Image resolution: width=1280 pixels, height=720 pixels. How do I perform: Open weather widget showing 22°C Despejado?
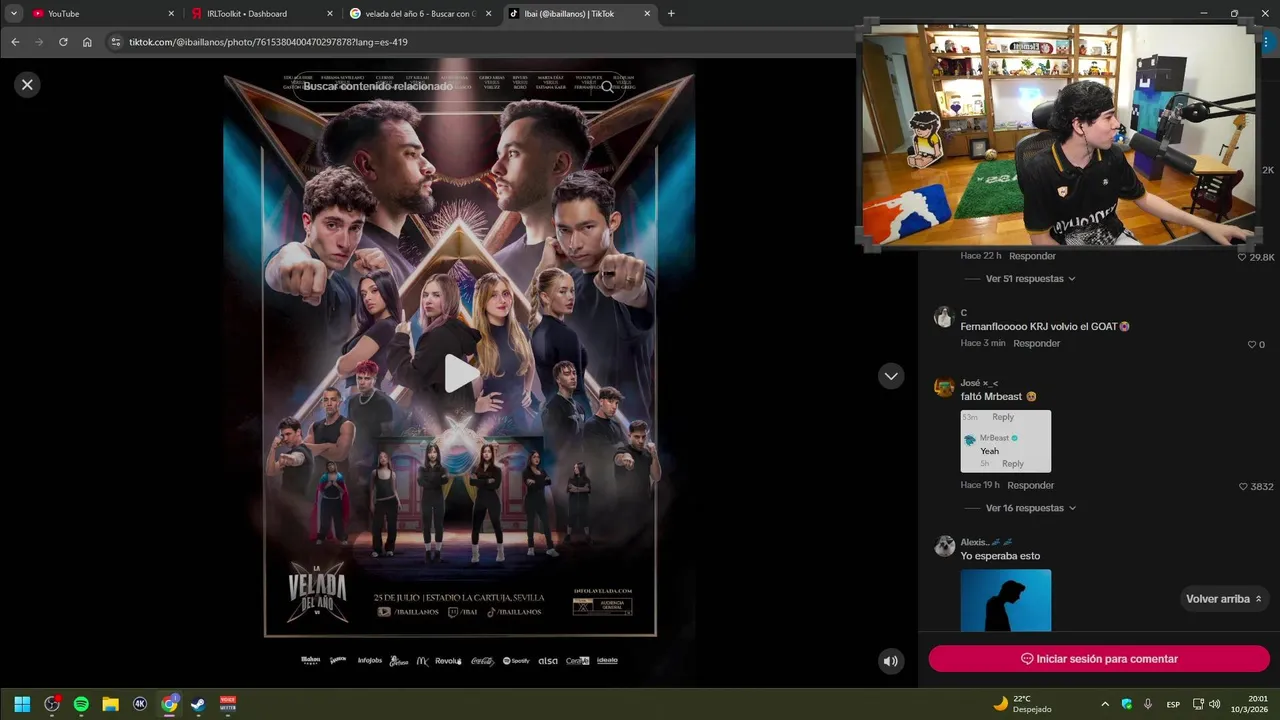pyautogui.click(x=1022, y=704)
